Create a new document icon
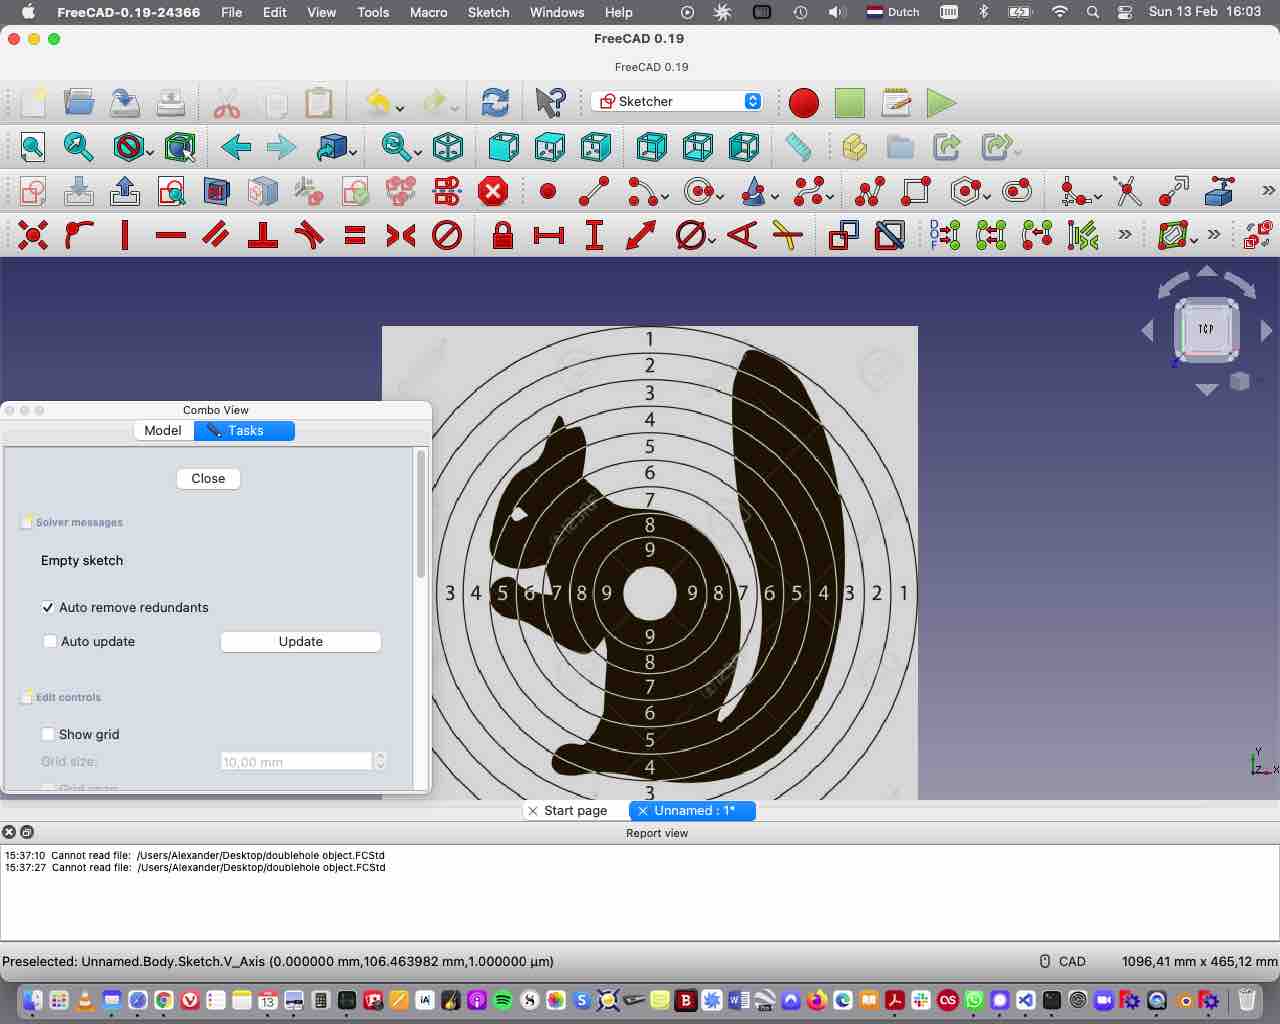This screenshot has width=1280, height=1024. 33,102
